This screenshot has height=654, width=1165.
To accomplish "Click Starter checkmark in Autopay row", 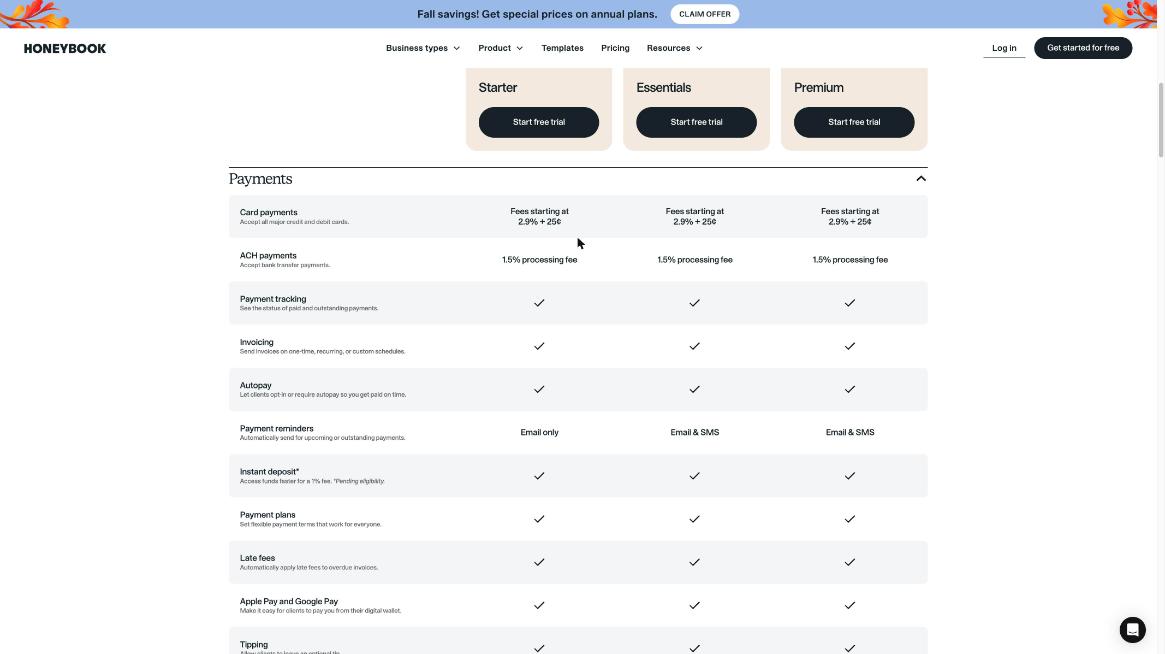I will click(539, 389).
